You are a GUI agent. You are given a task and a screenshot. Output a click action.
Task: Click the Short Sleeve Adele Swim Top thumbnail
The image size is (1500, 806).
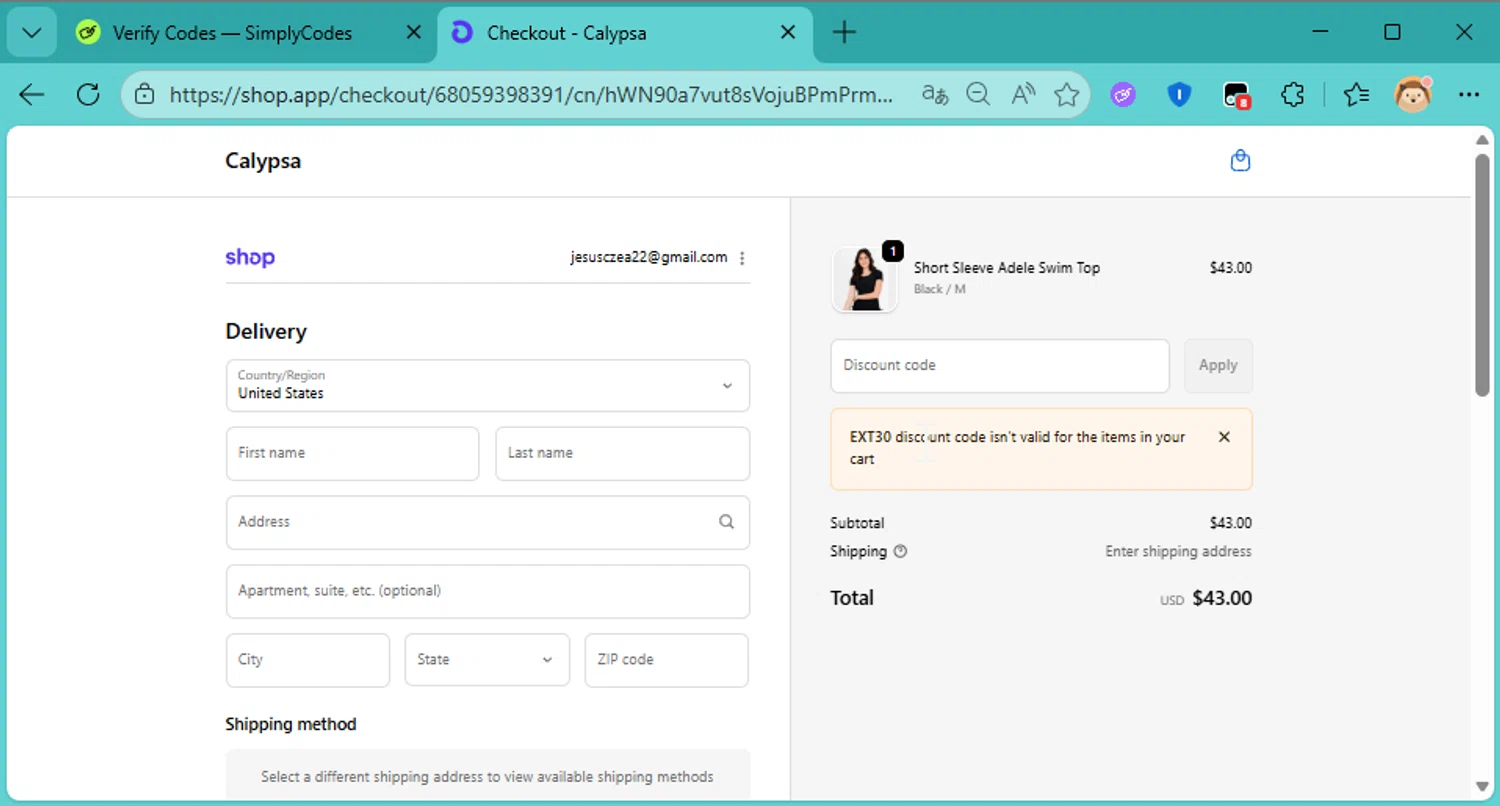pos(865,279)
